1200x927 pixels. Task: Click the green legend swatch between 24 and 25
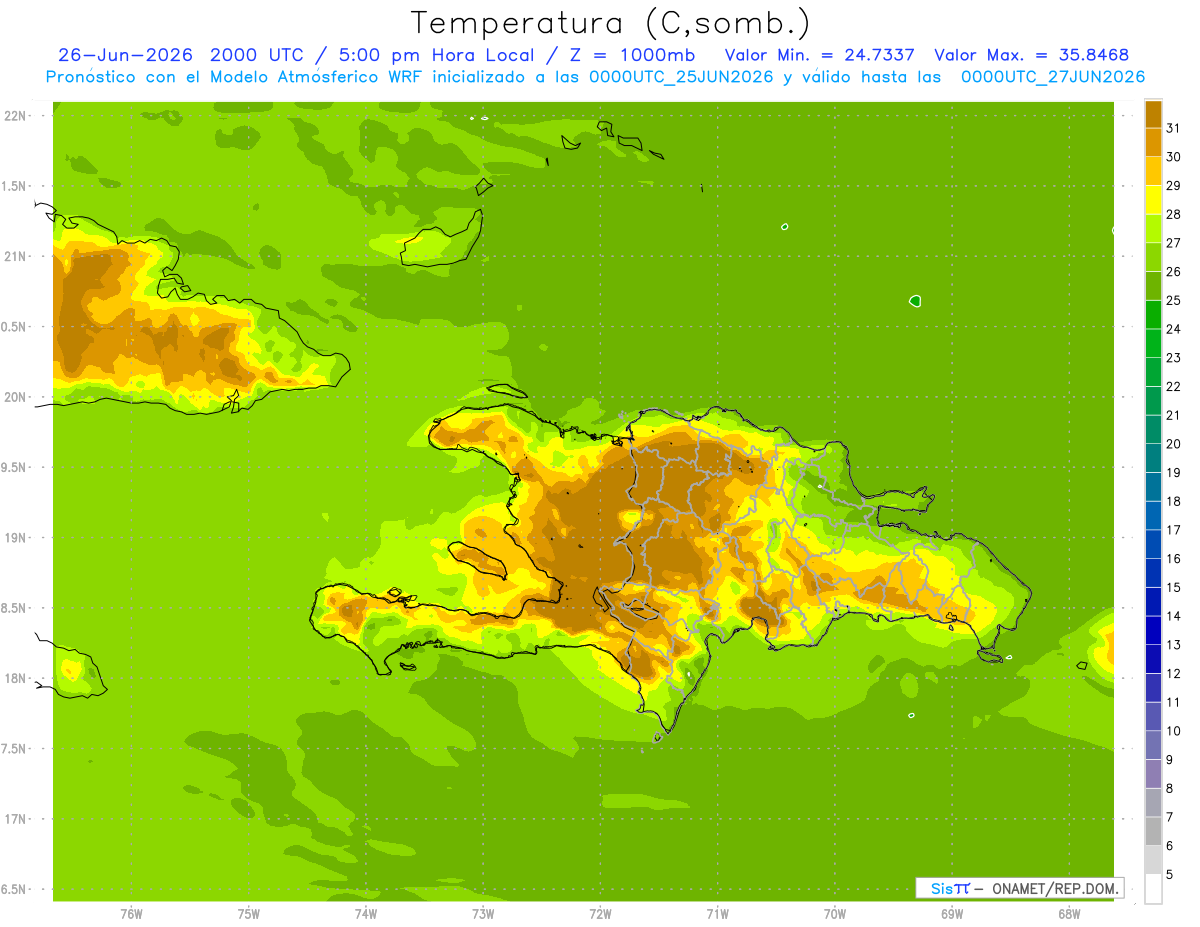(1153, 314)
